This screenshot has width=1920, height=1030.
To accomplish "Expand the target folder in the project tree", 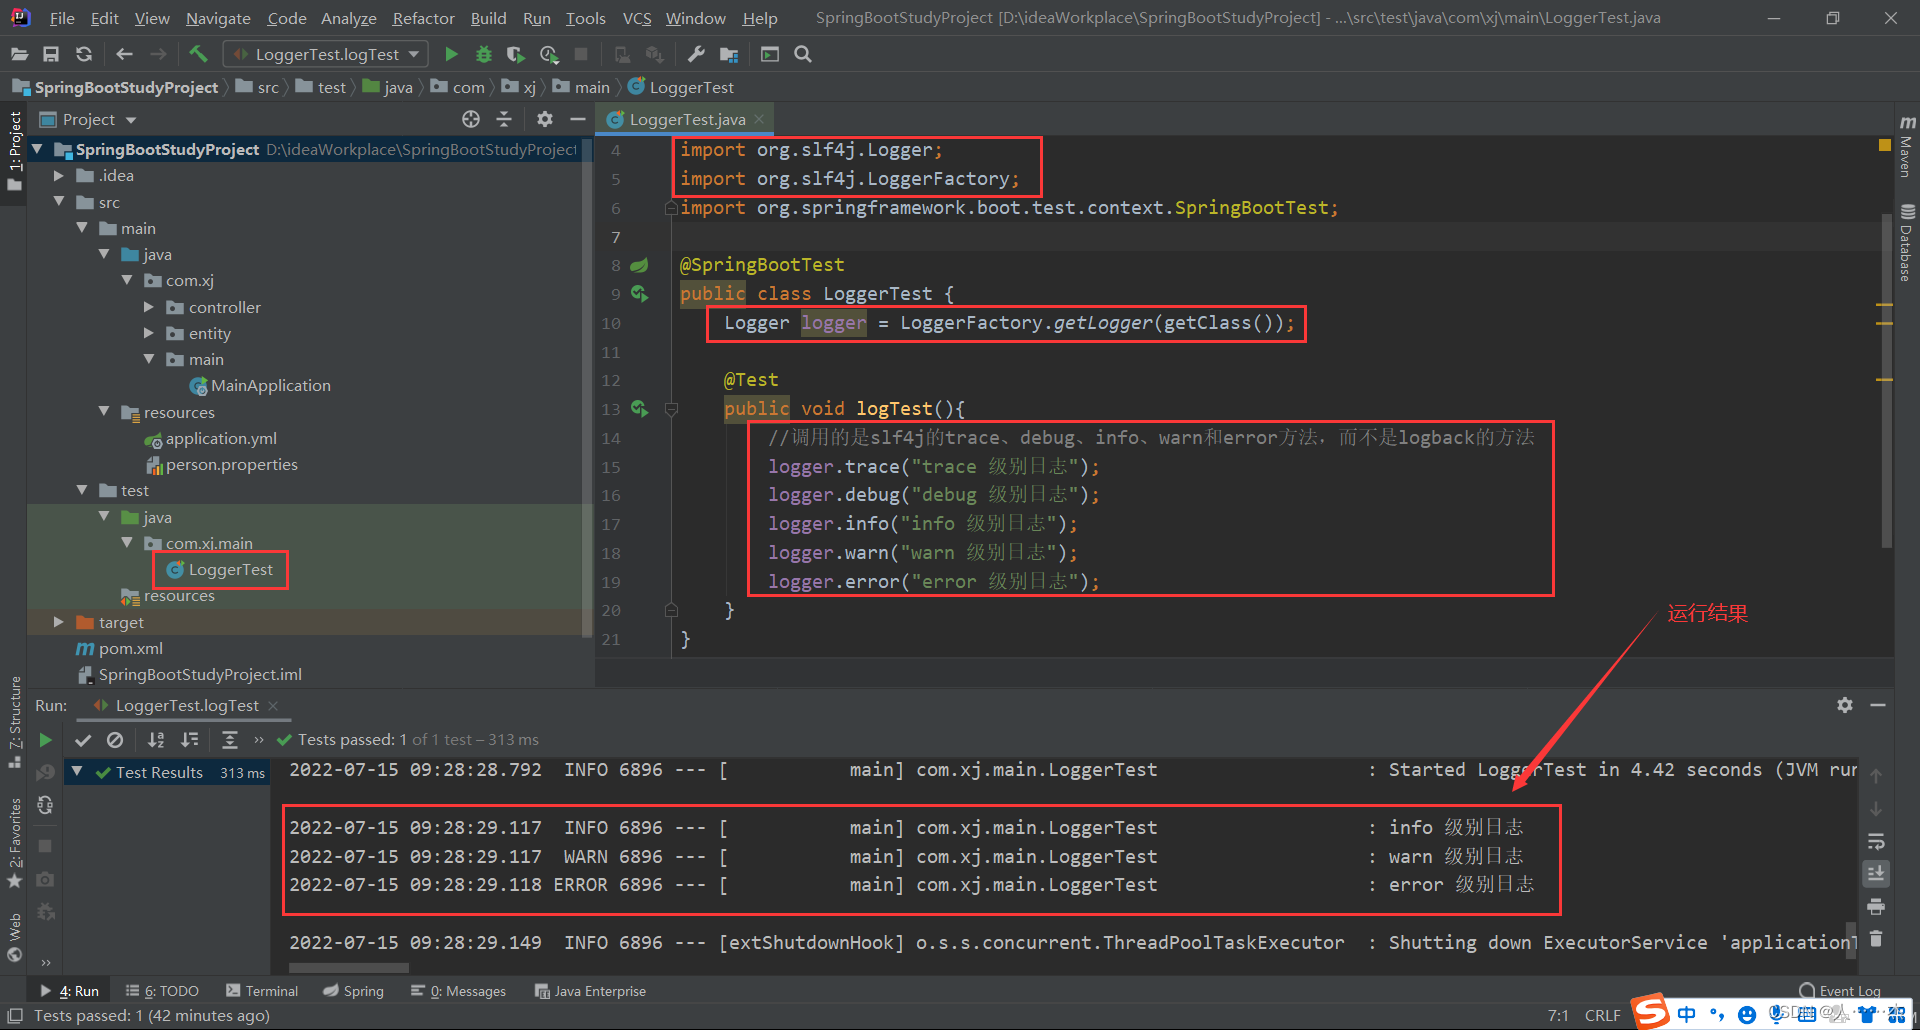I will point(57,622).
